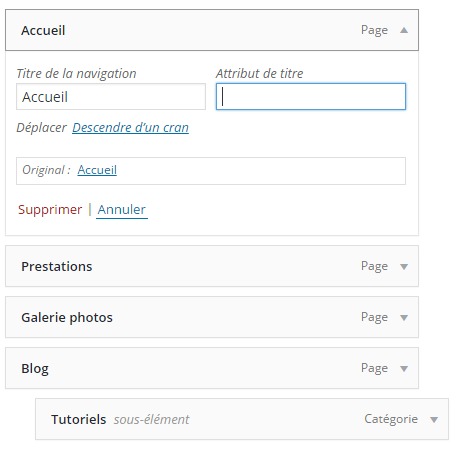Viewport: 458px width, 465px height.
Task: Select the Prestations menu item title
Action: click(x=57, y=267)
